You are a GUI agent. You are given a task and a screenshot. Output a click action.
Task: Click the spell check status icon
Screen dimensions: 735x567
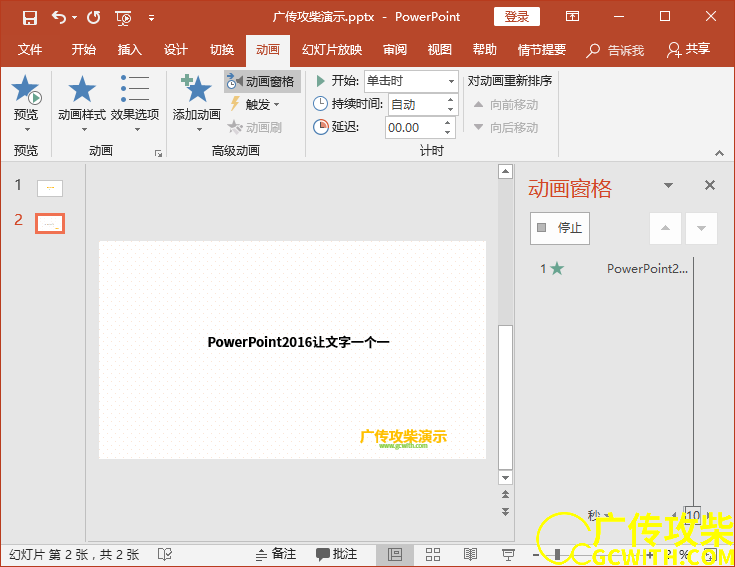point(165,555)
